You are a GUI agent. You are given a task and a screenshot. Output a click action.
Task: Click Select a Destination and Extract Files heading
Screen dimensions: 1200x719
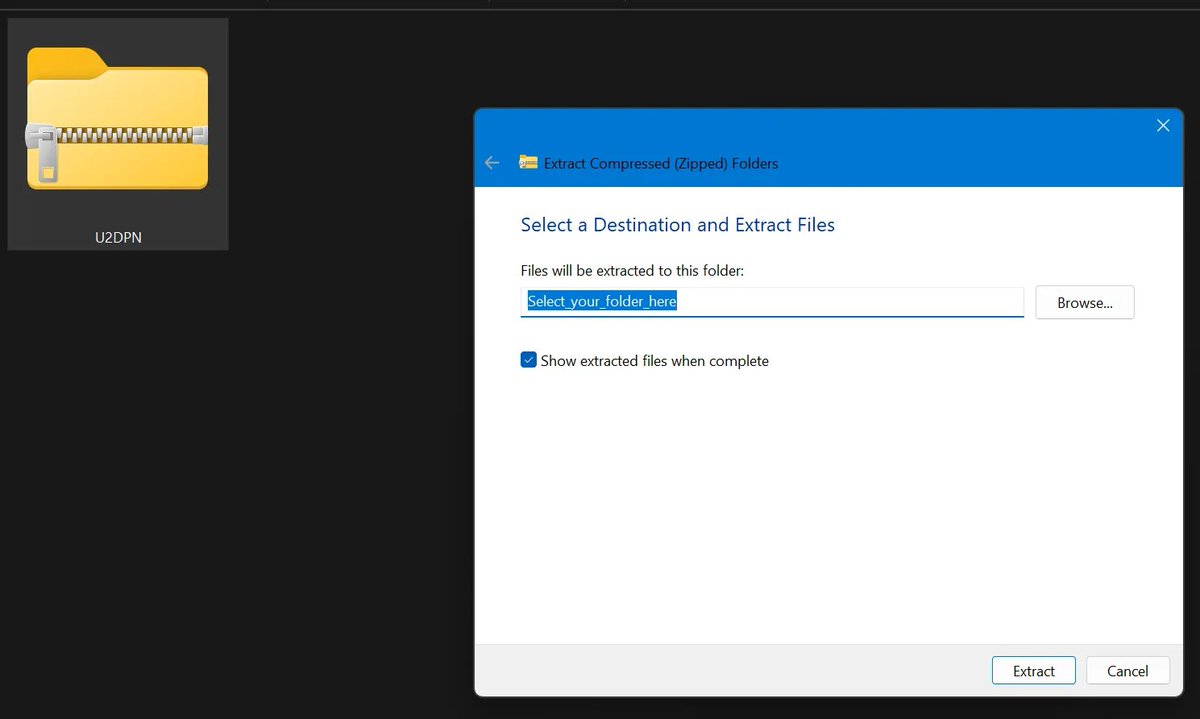pos(677,224)
